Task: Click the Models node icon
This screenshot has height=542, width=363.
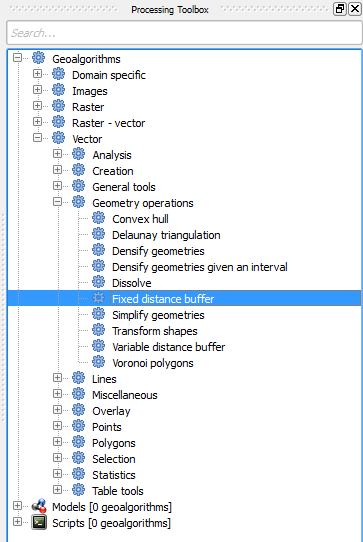Action: click(39, 506)
